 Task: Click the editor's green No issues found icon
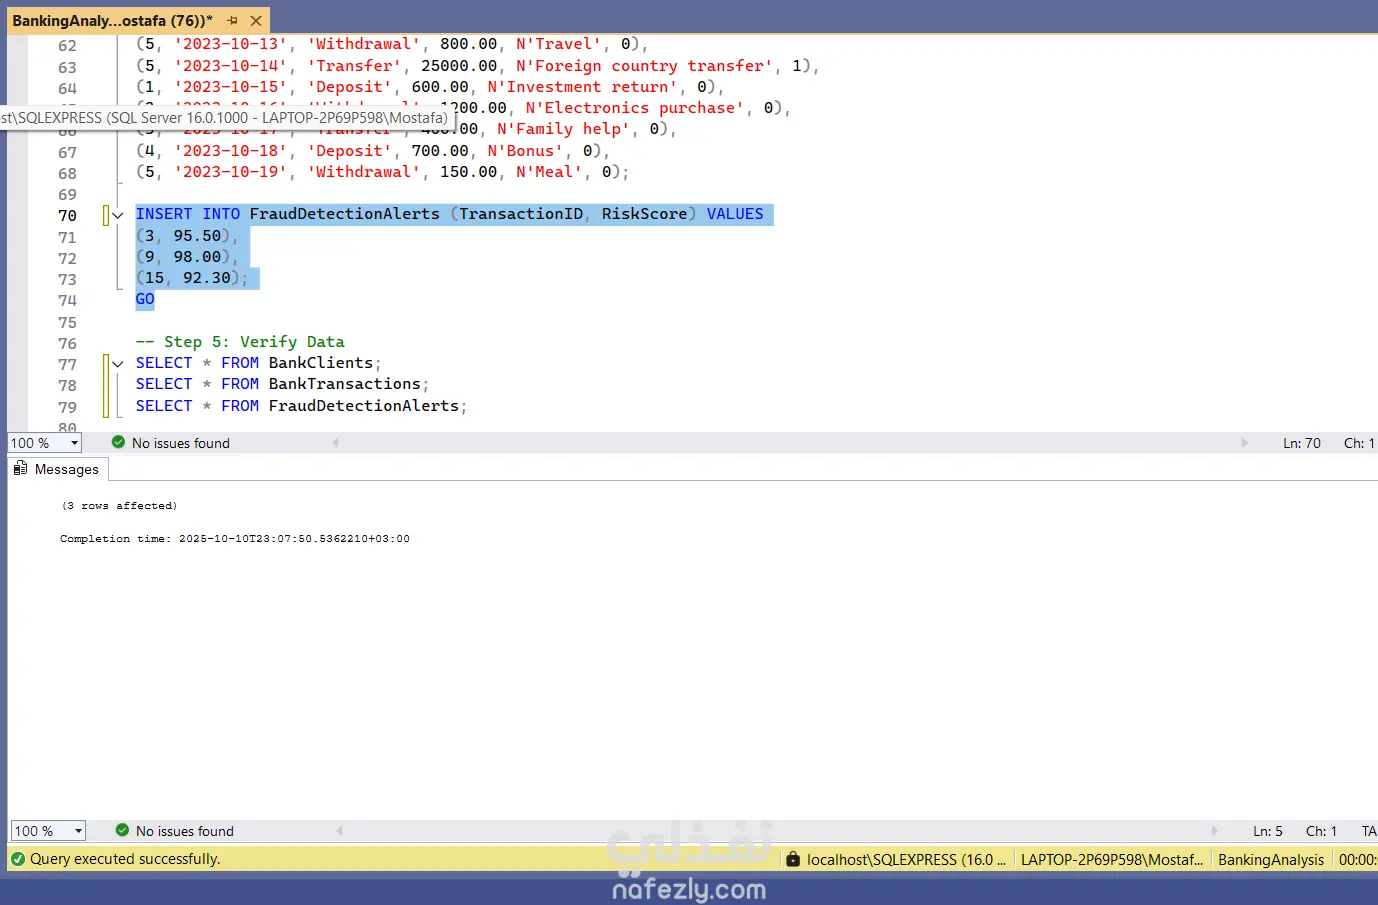tap(118, 442)
